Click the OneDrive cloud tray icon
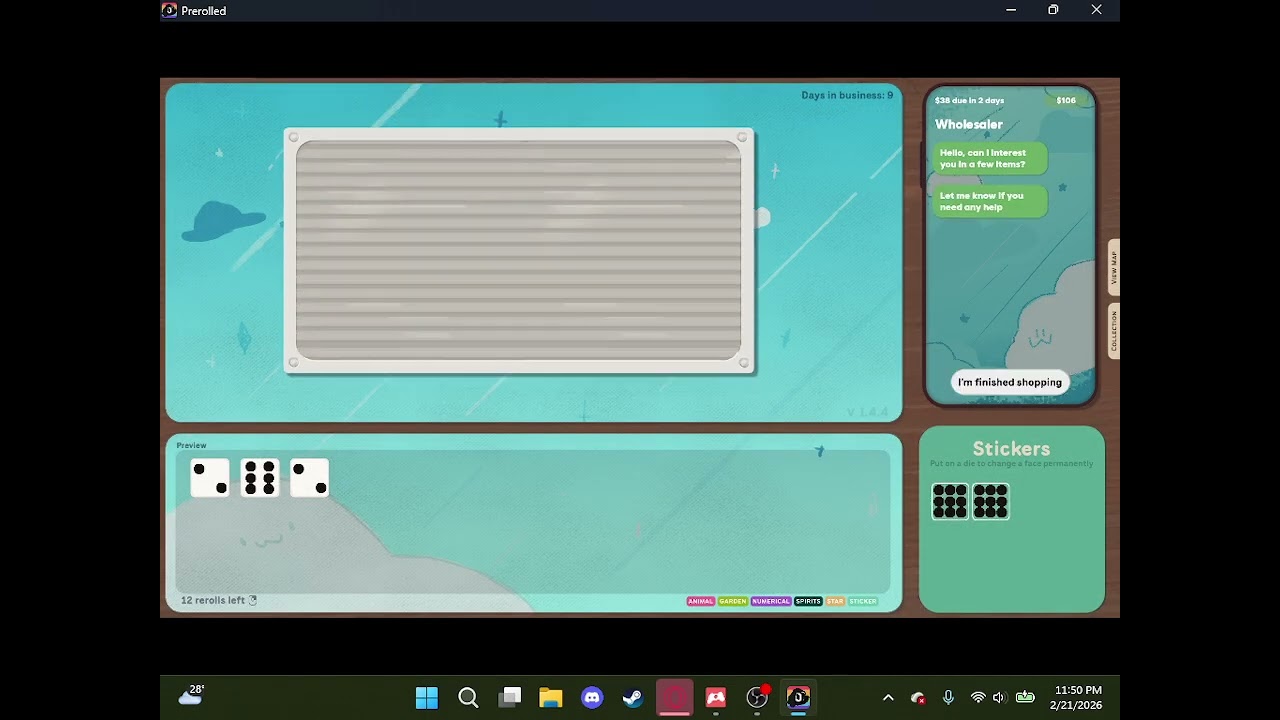The image size is (1280, 720). pos(918,697)
